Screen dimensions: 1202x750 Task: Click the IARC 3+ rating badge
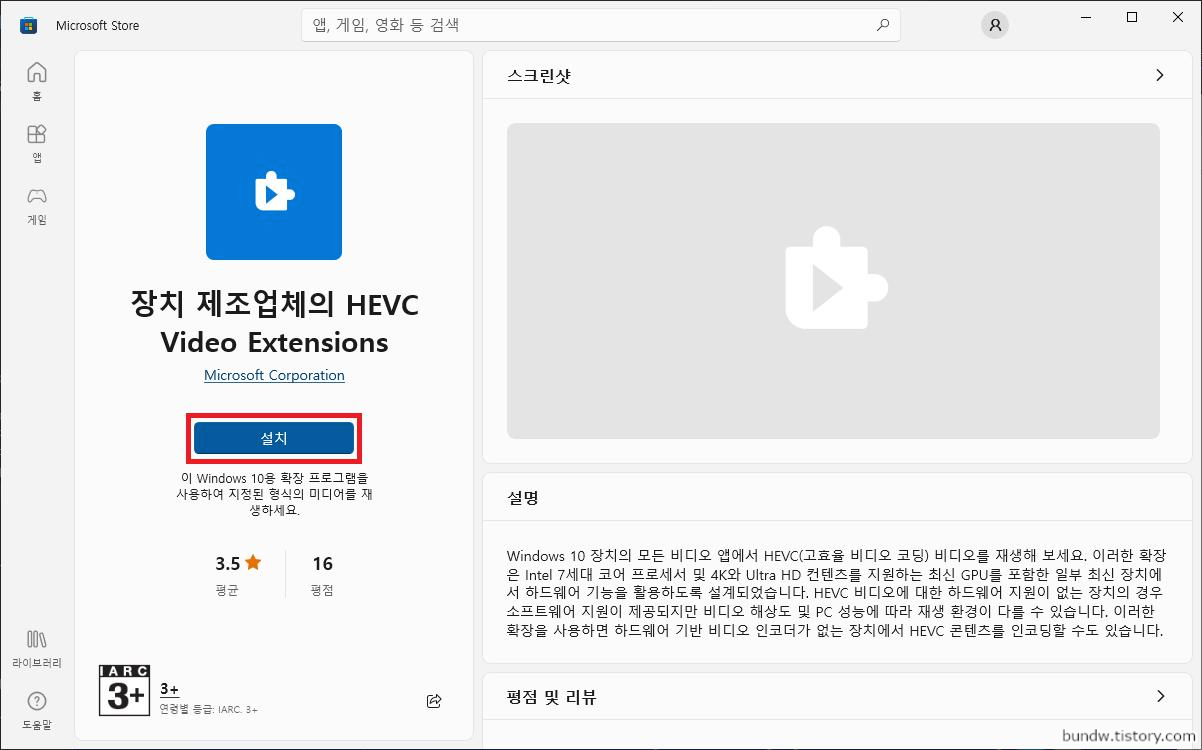click(125, 690)
